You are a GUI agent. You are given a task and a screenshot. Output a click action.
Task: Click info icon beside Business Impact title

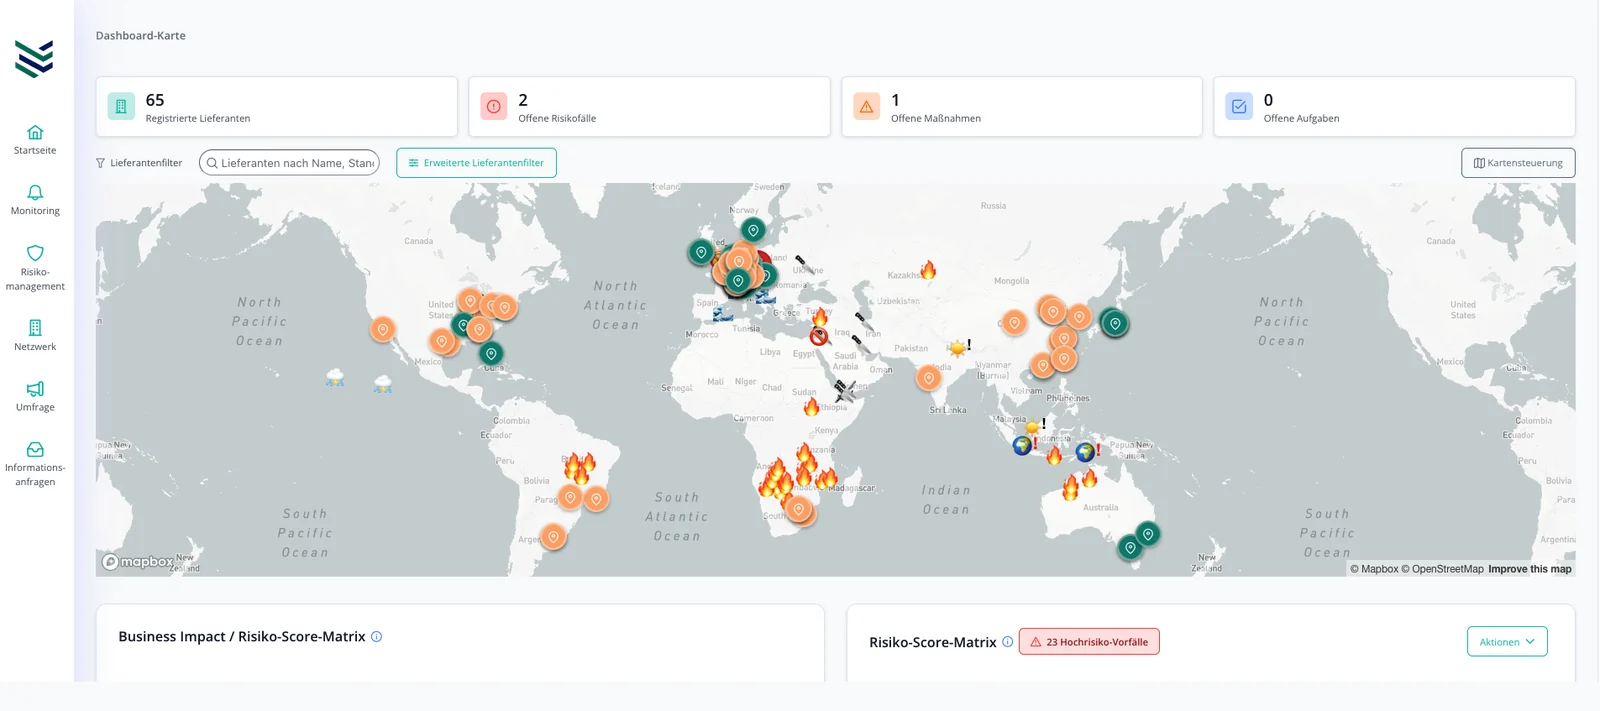[377, 636]
